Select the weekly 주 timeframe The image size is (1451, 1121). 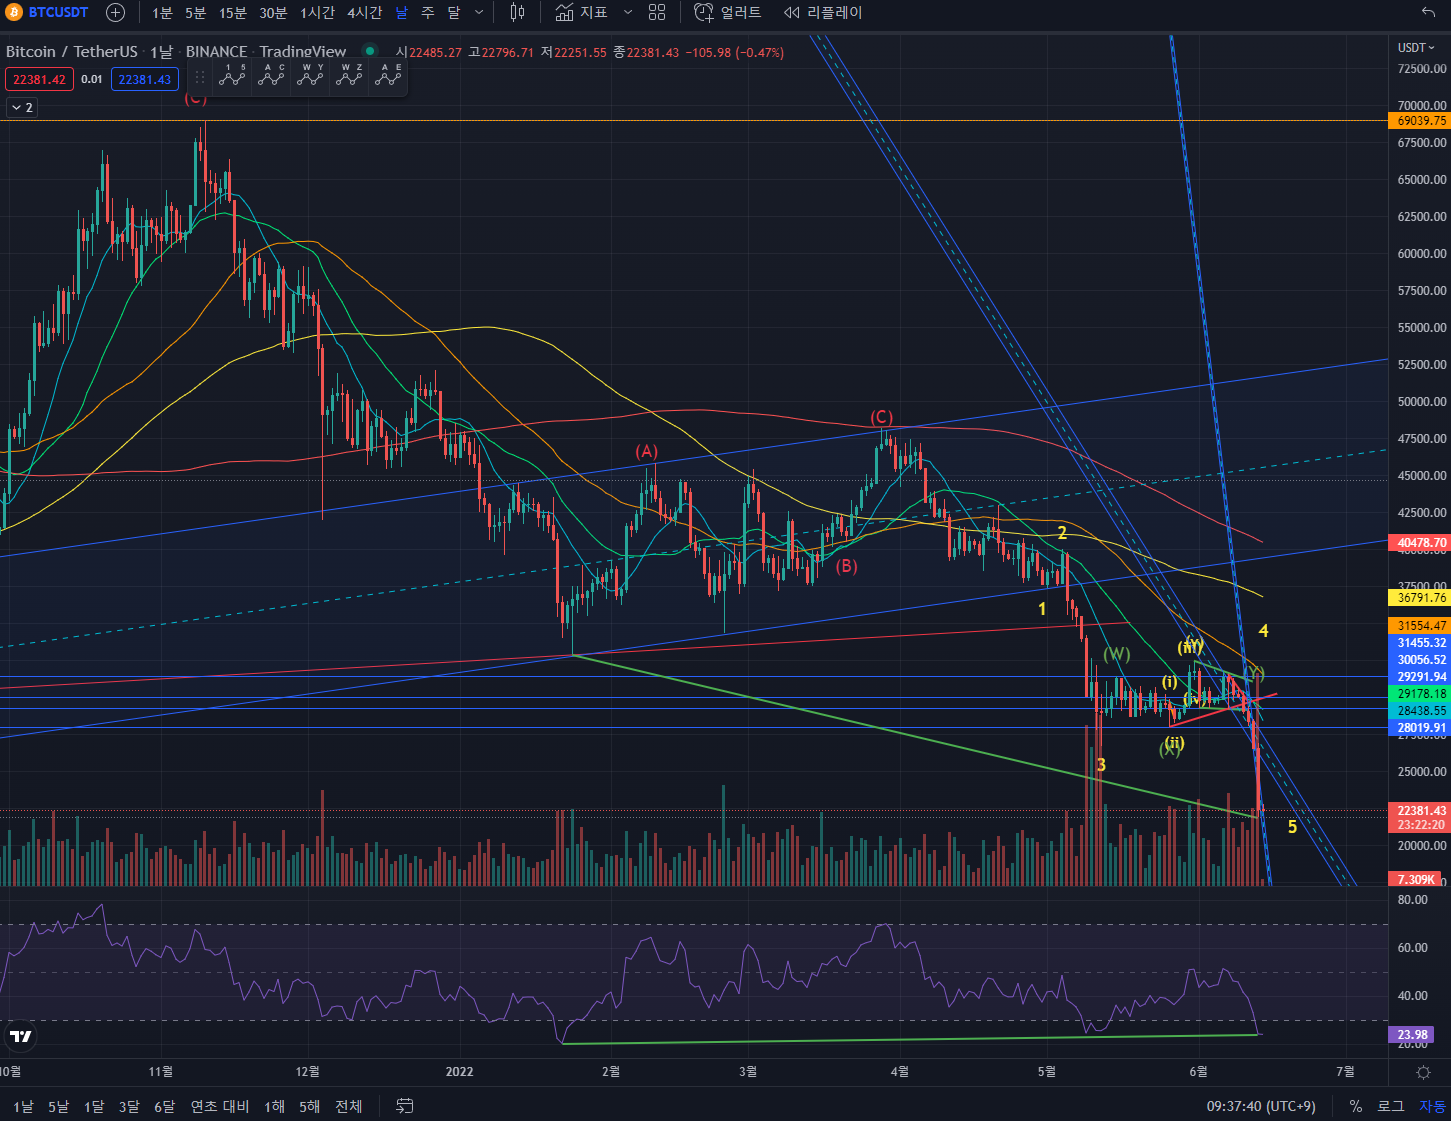[x=428, y=13]
